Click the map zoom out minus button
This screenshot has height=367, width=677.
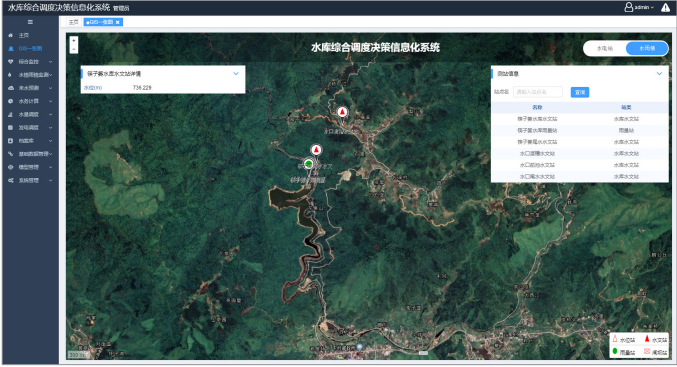click(74, 49)
